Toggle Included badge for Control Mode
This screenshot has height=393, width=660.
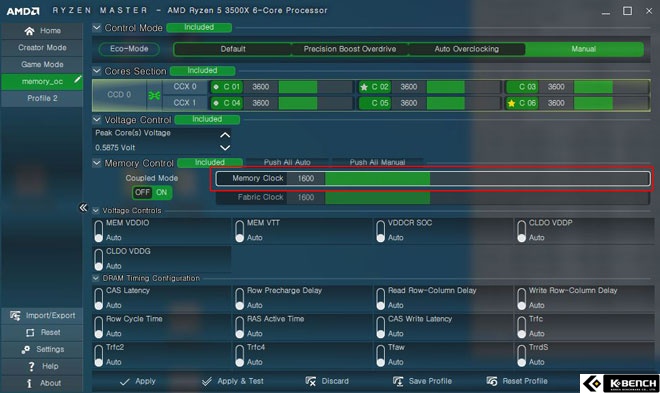tap(199, 27)
